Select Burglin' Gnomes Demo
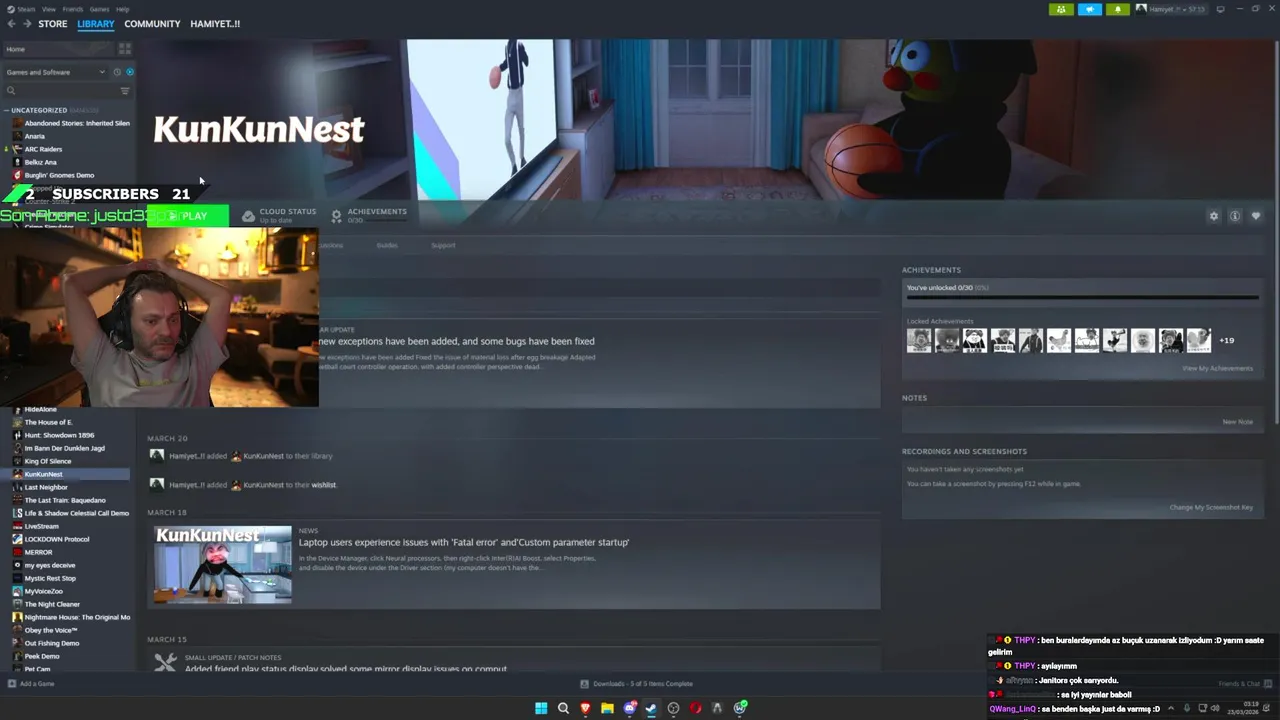Viewport: 1280px width, 720px height. click(59, 175)
